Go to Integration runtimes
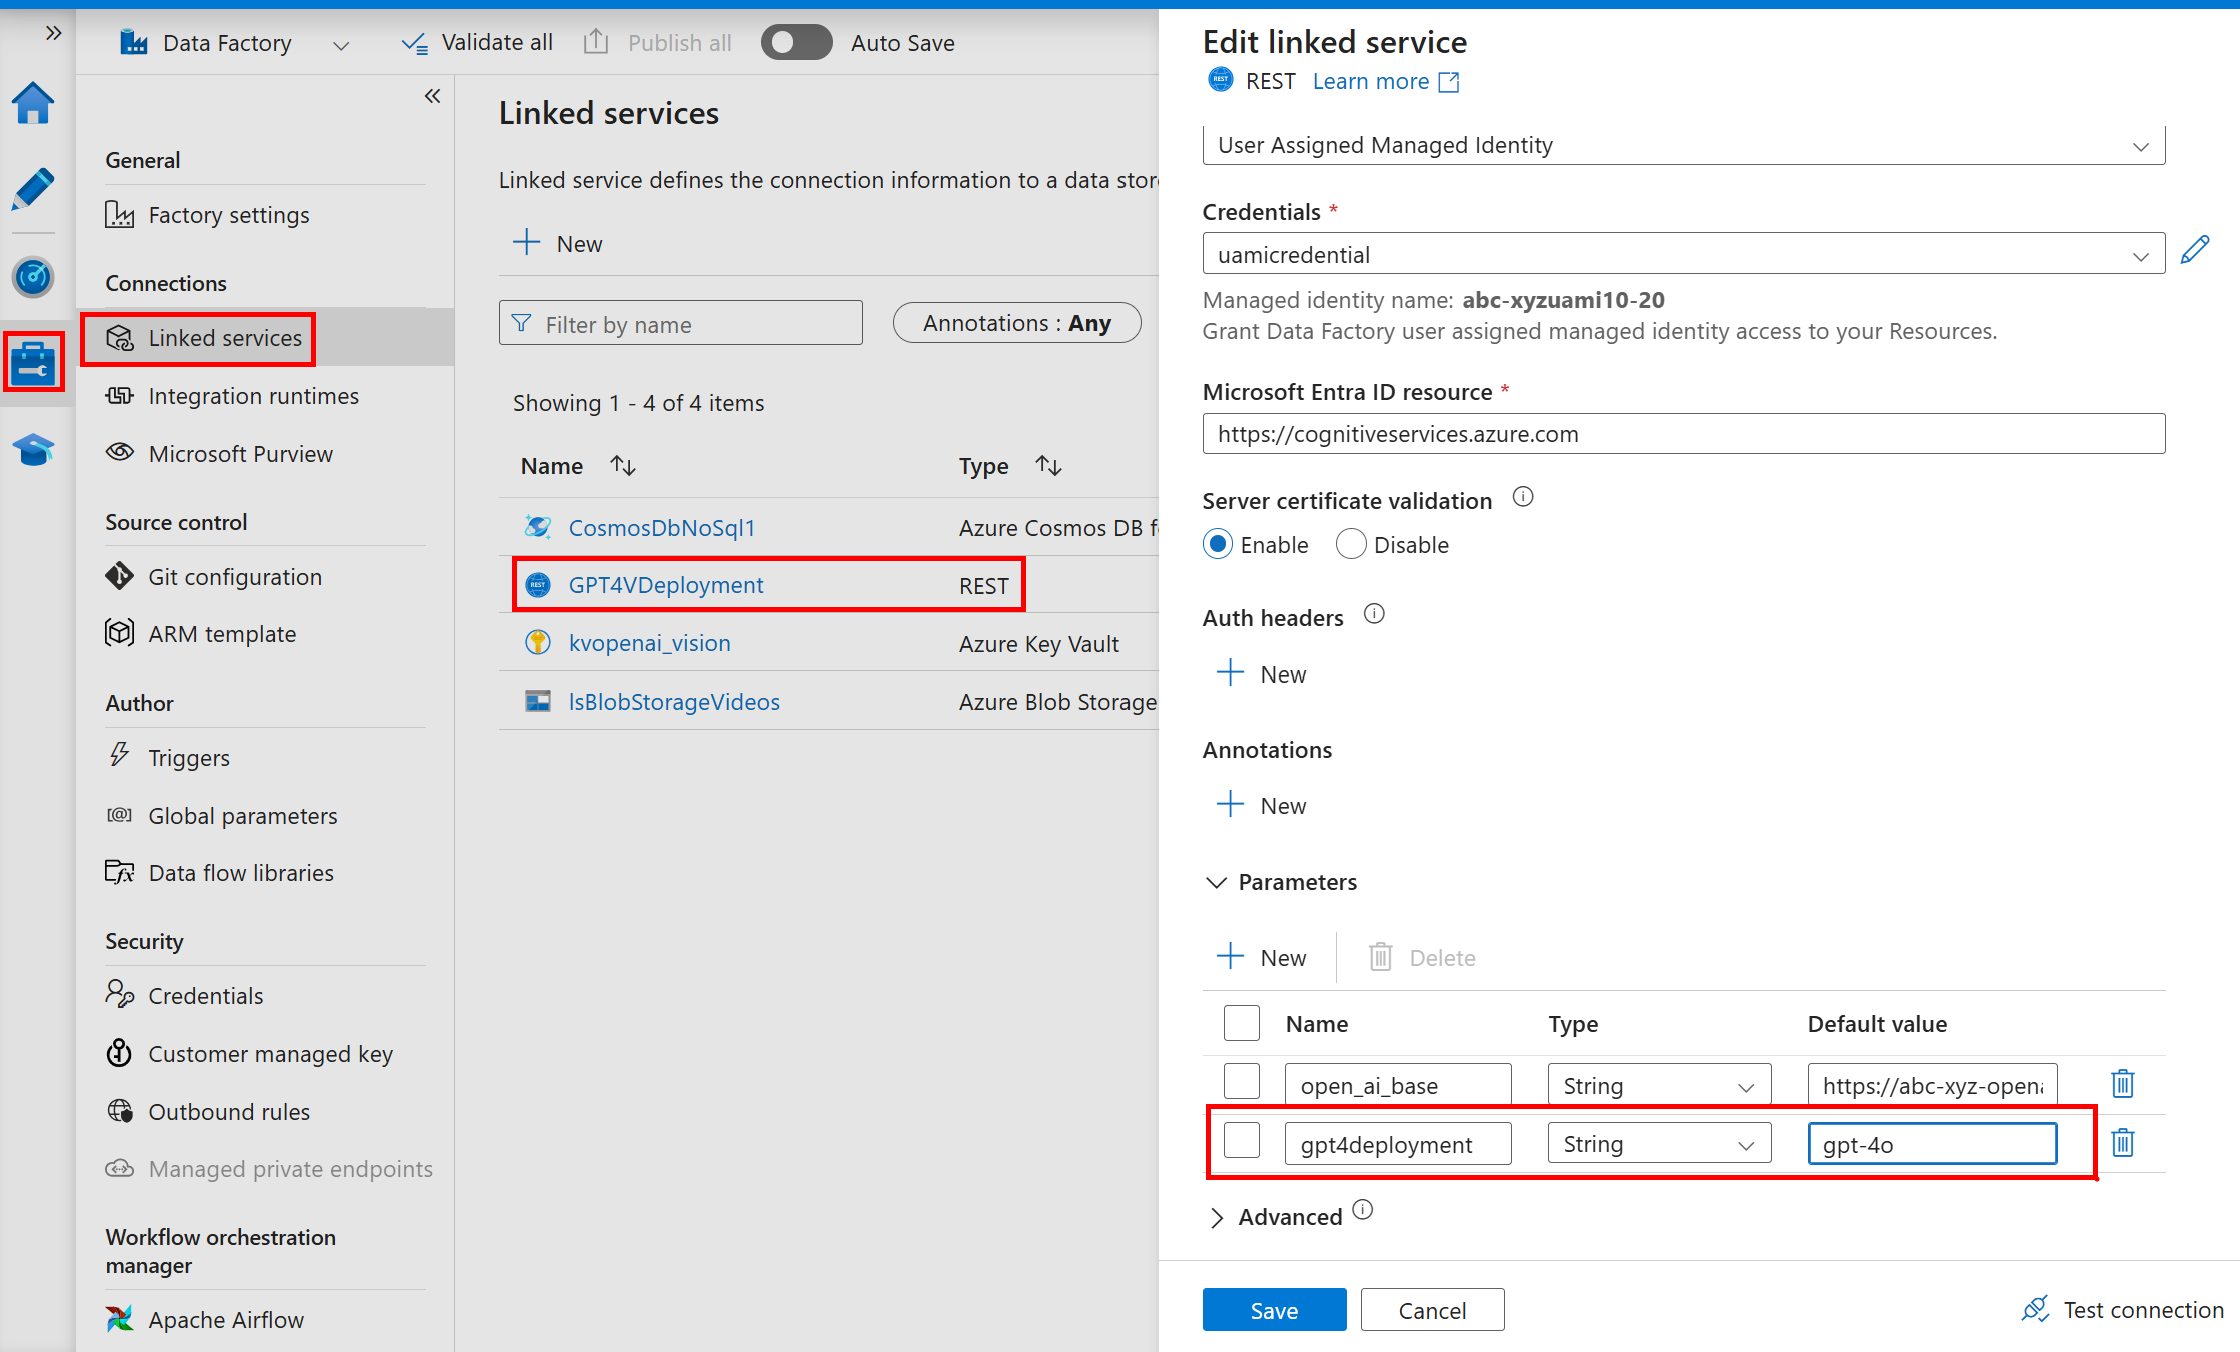 (253, 396)
